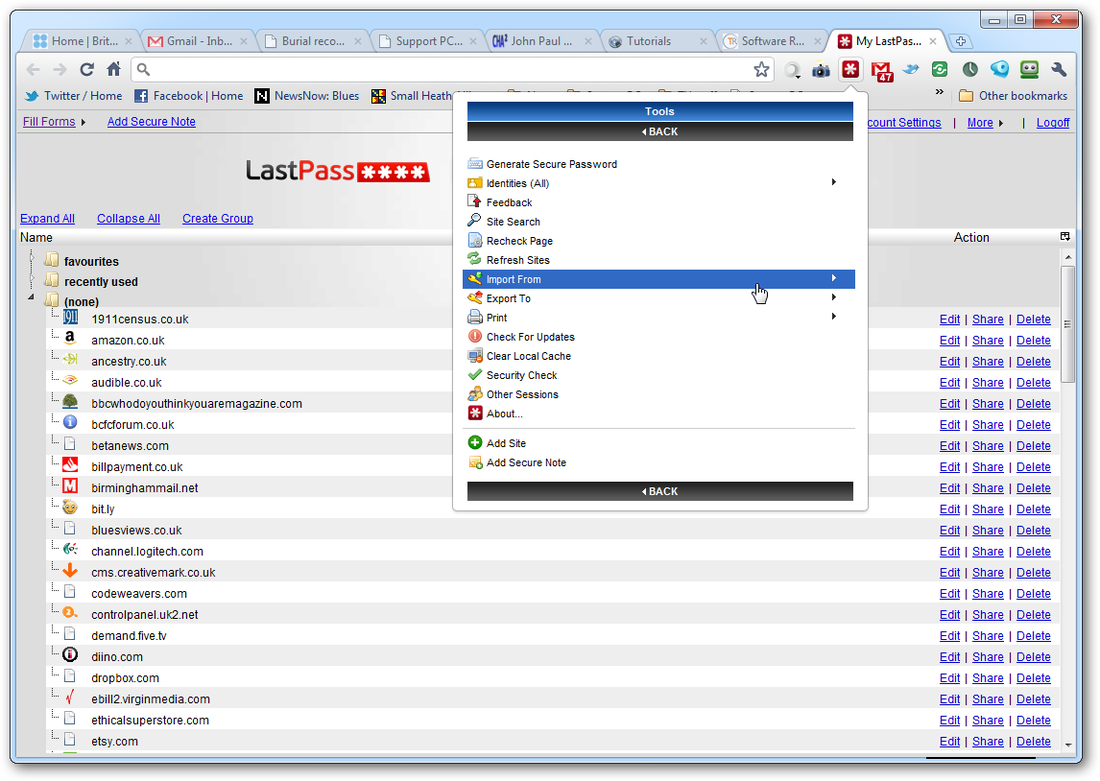The height and width of the screenshot is (781, 1100).
Task: Click the scrollbar down arrow
Action: tap(1068, 745)
